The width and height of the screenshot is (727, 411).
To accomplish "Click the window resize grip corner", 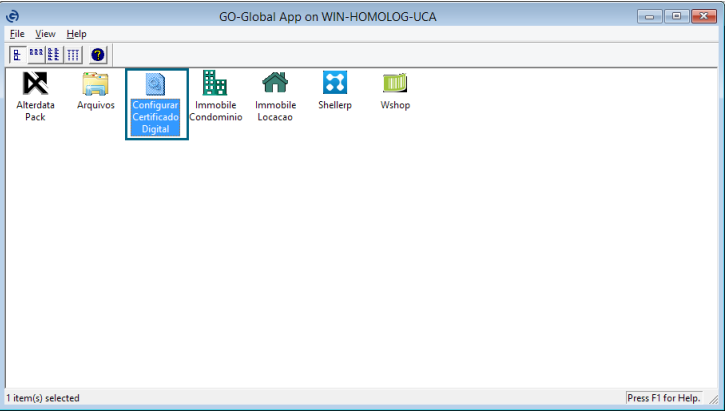I will tap(714, 399).
